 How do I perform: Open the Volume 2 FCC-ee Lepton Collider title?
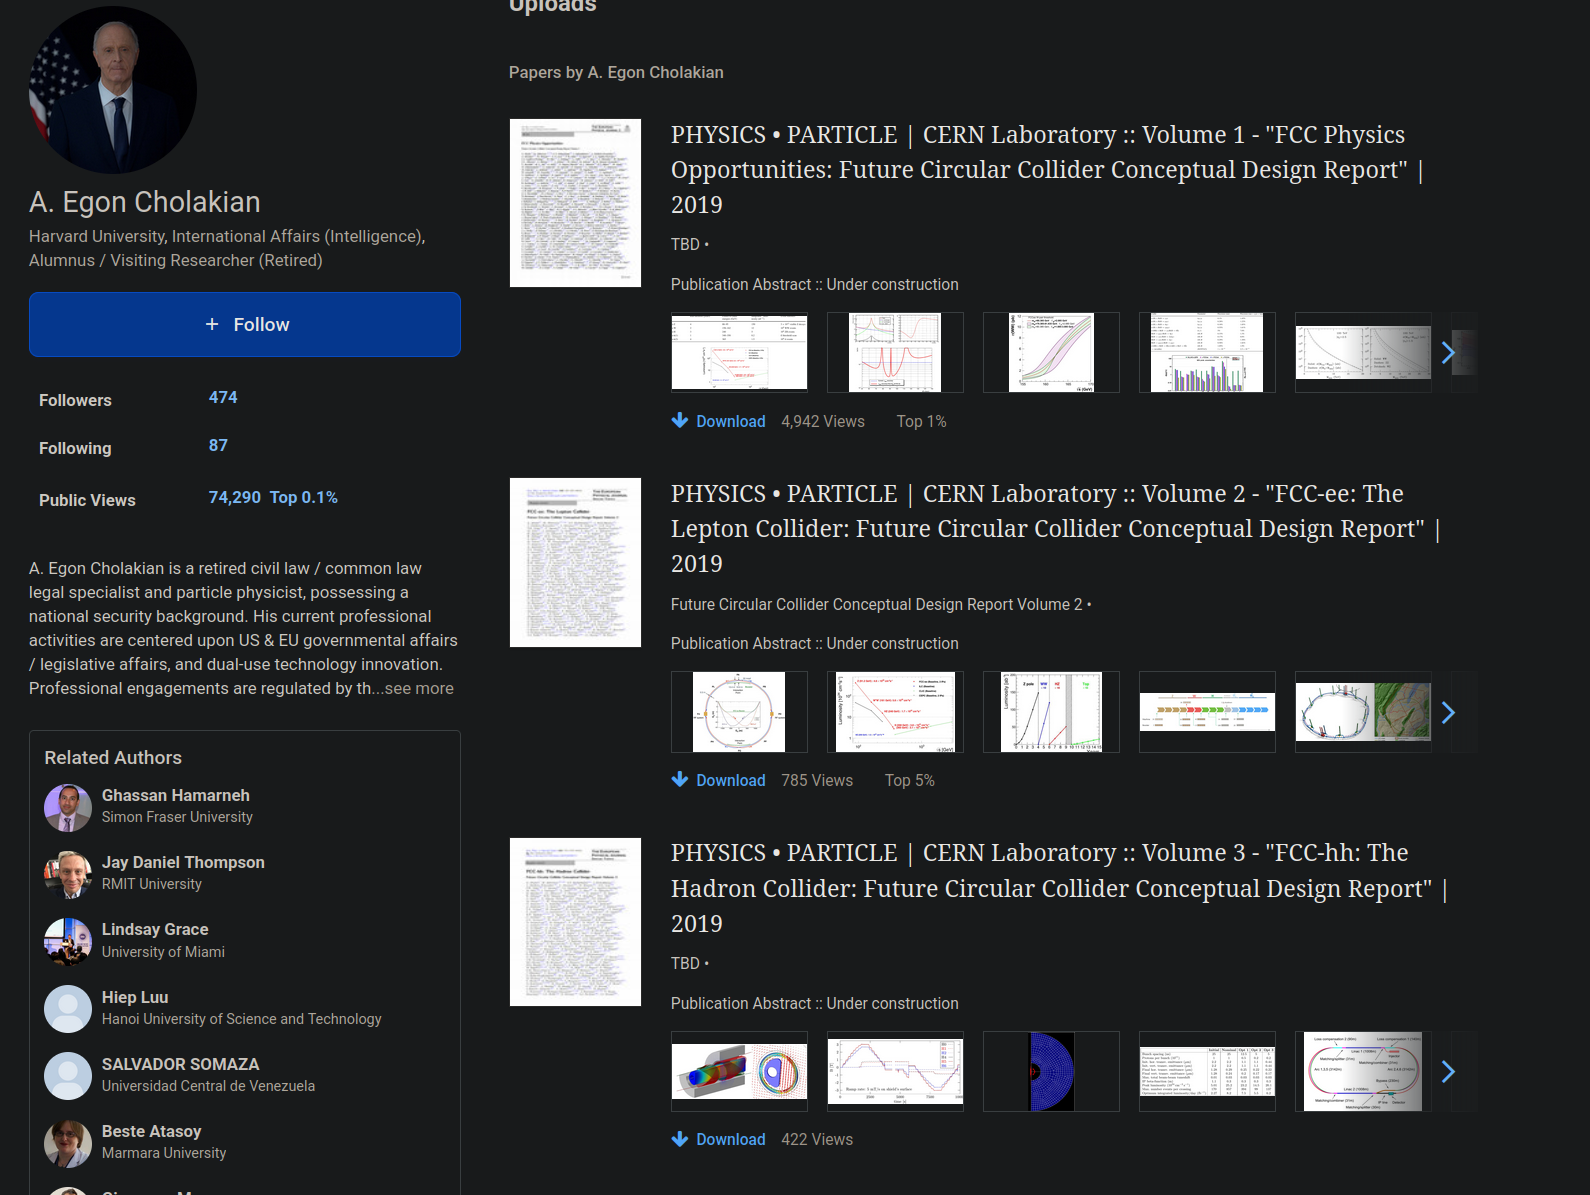(1056, 528)
